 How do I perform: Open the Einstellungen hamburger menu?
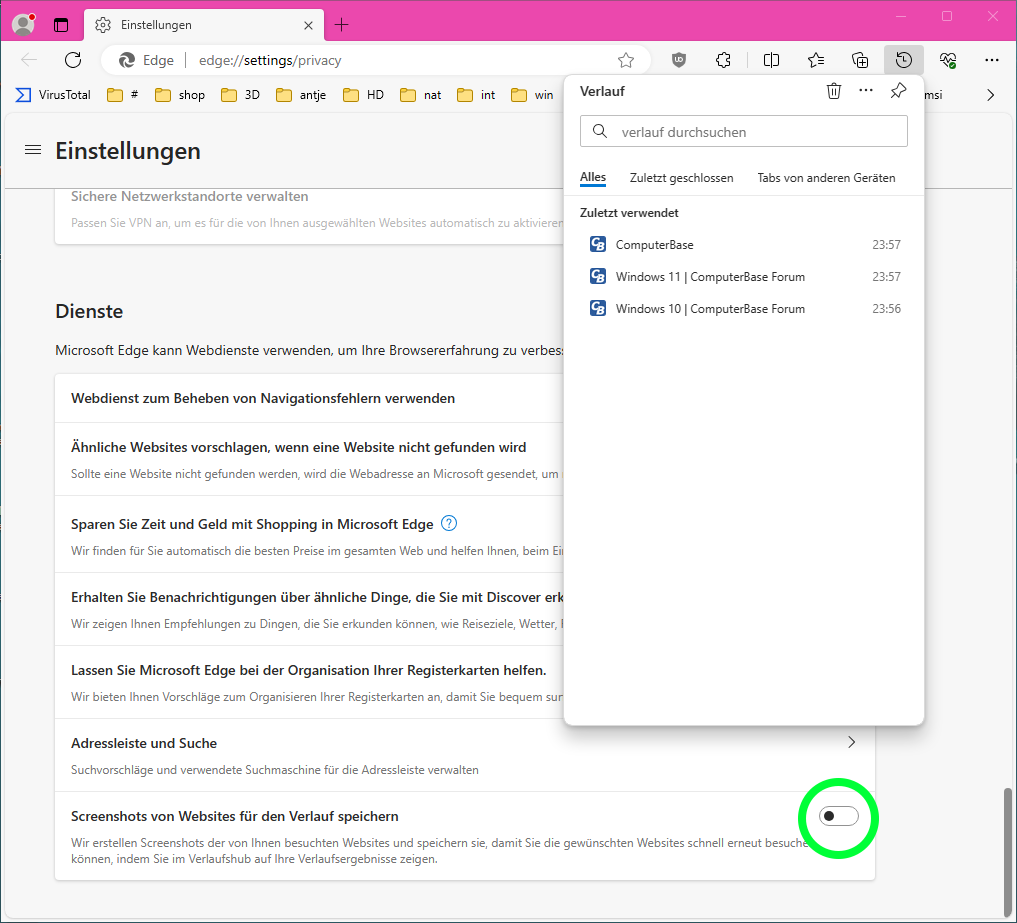32,150
